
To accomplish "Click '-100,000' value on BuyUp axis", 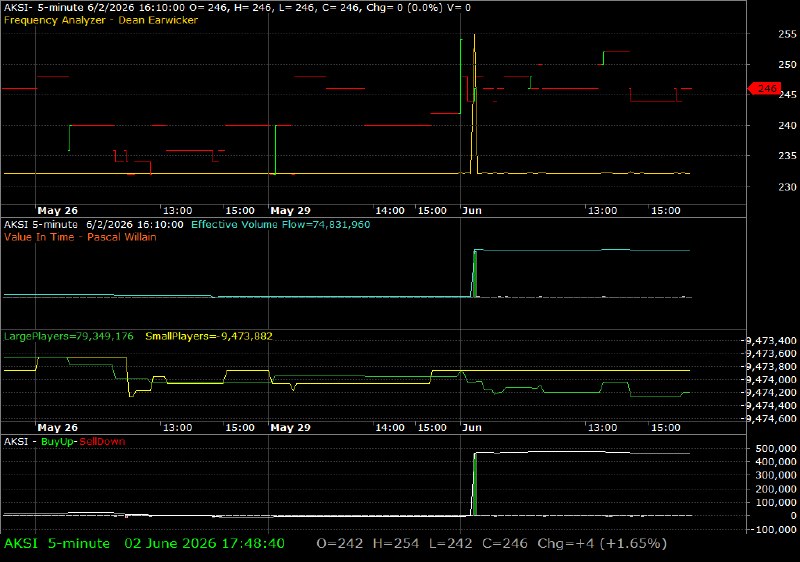I will click(774, 529).
